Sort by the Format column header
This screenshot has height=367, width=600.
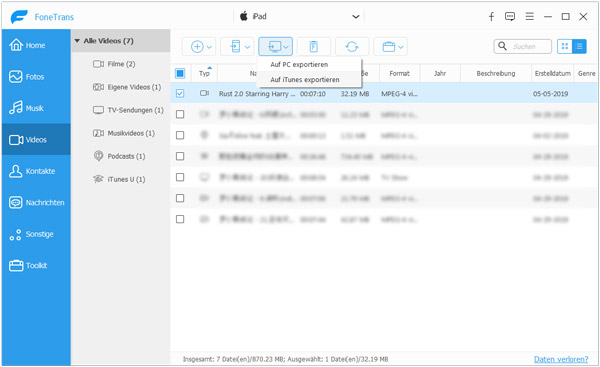pos(399,73)
